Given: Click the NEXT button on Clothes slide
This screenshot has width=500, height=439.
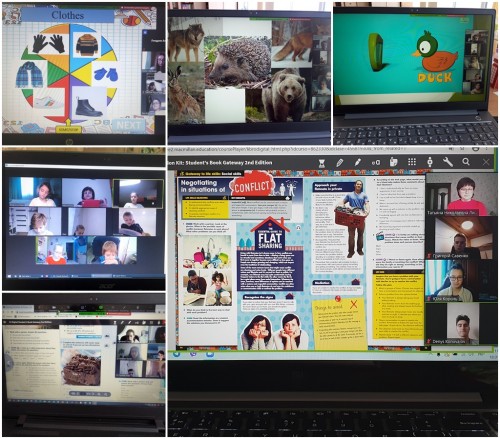Looking at the screenshot, I should tap(129, 125).
